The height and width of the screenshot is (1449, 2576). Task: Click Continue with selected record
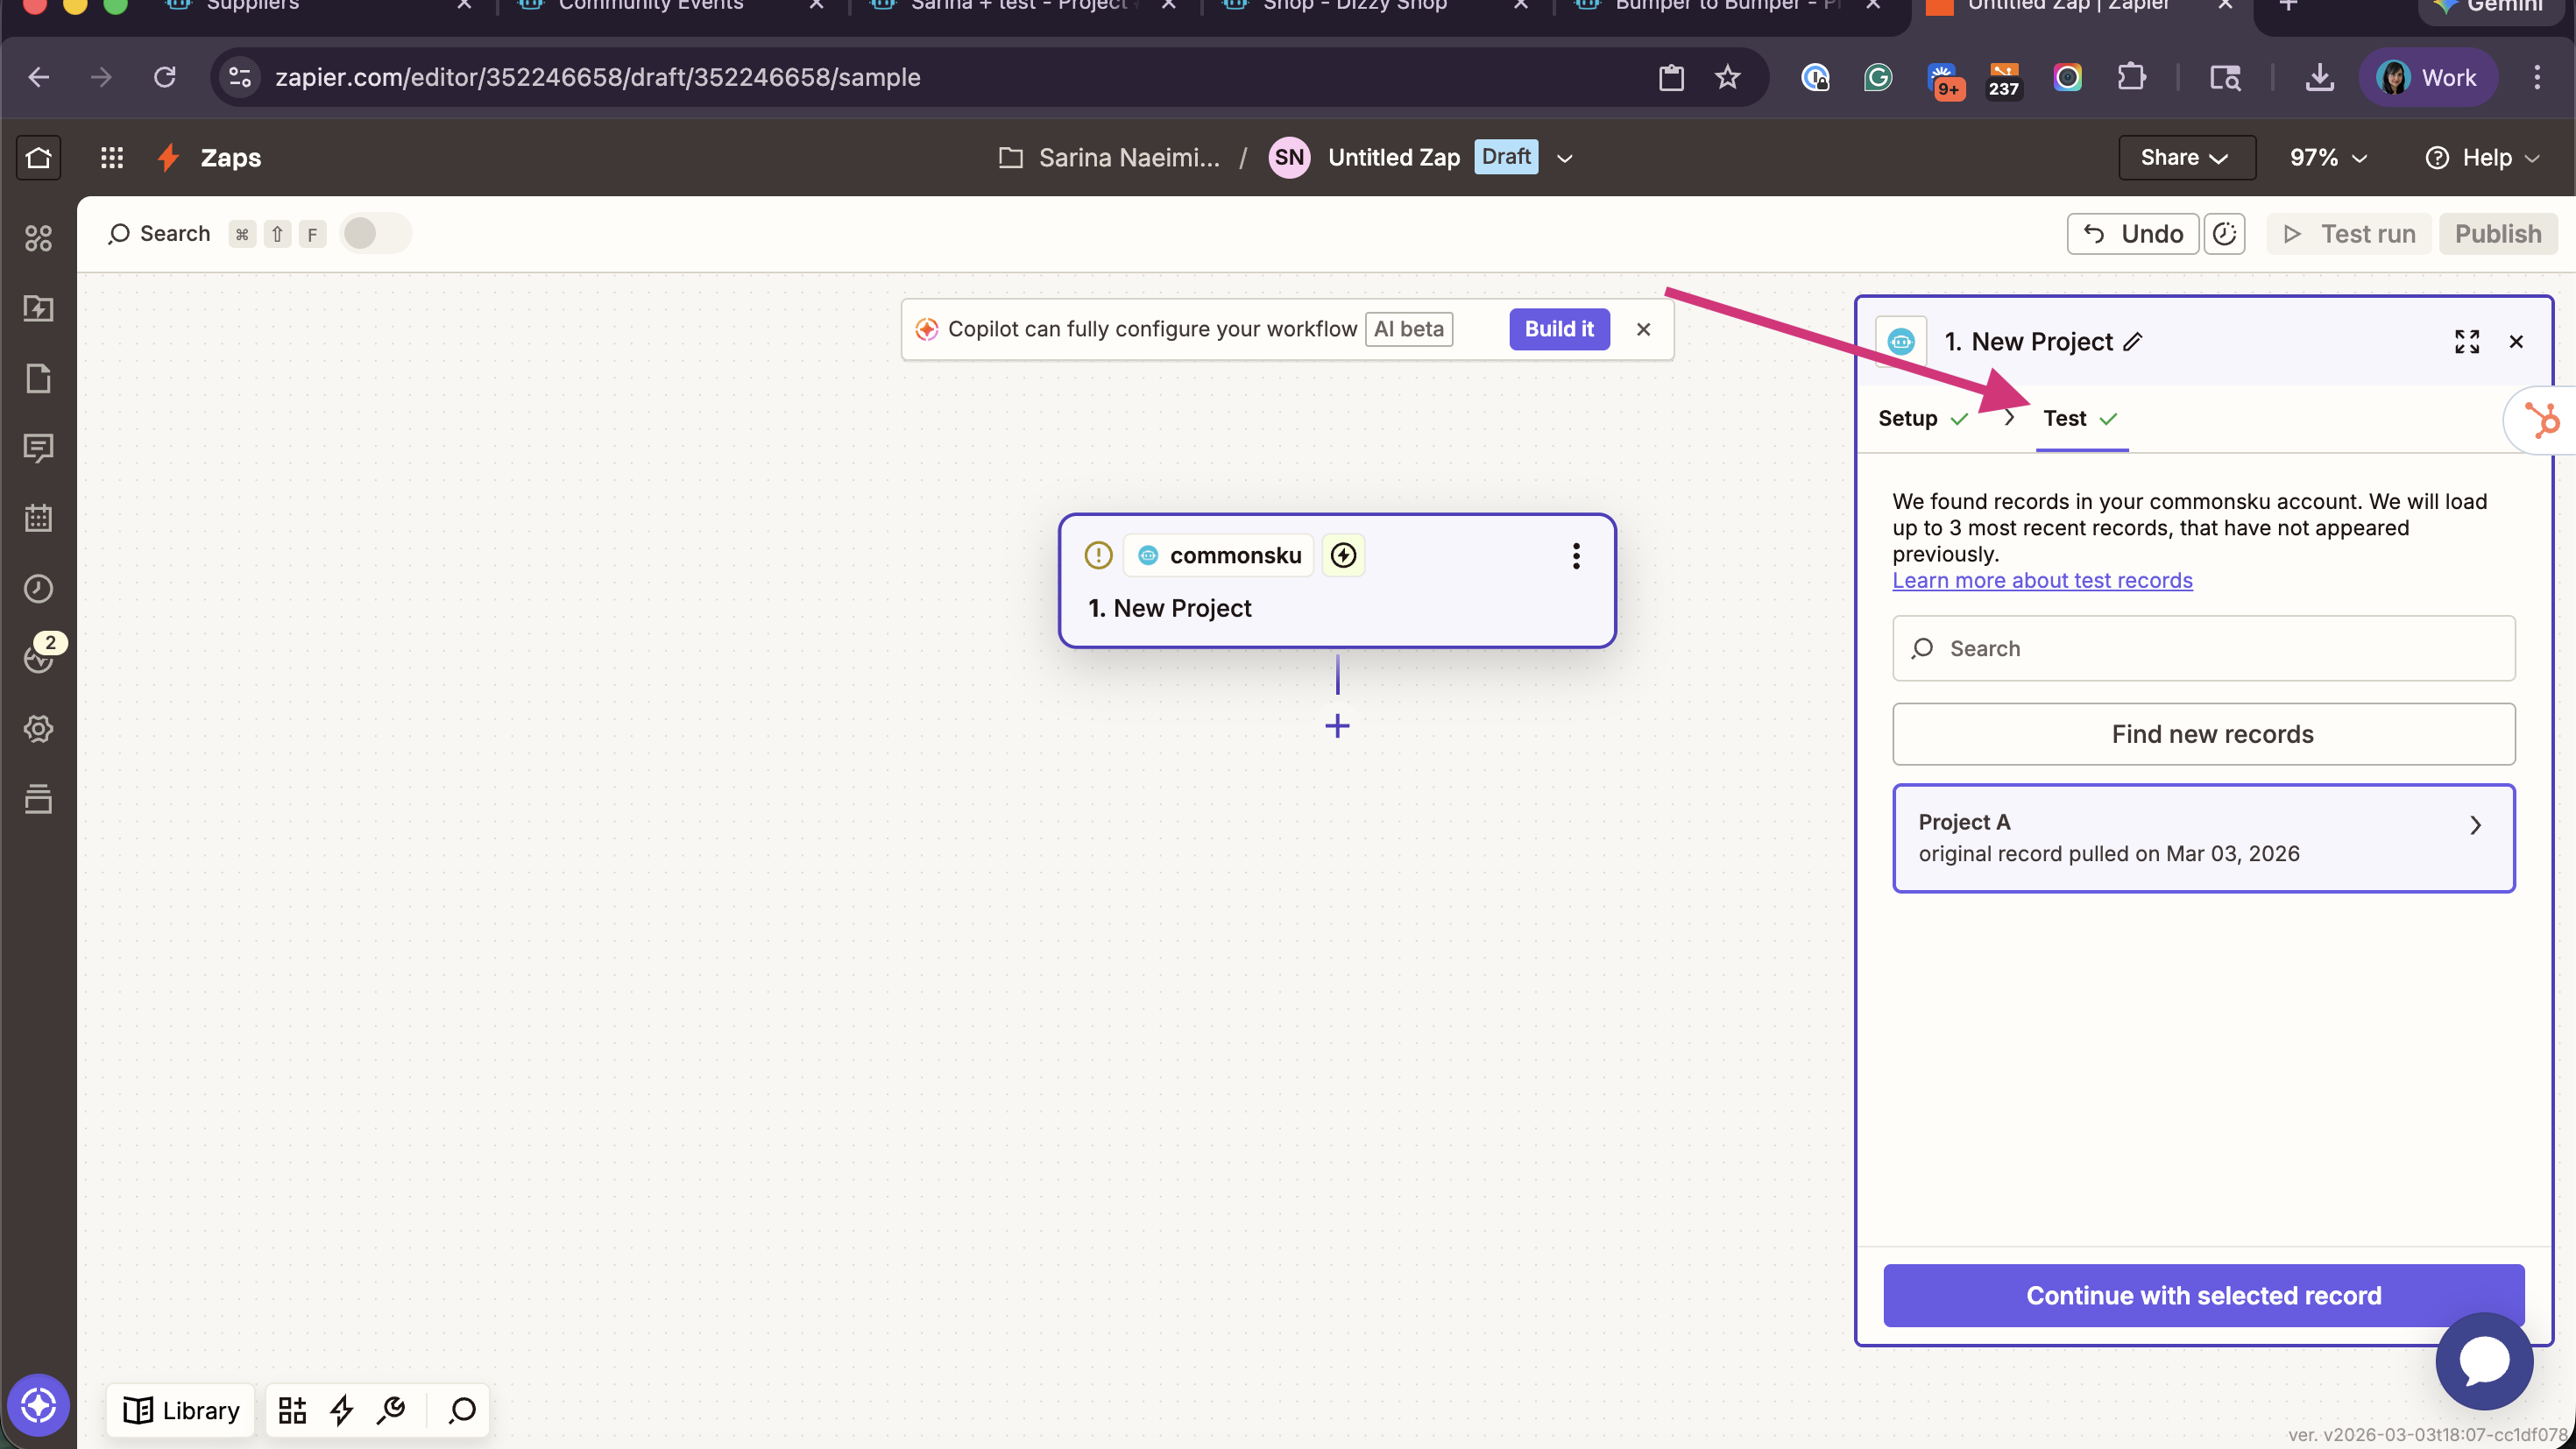tap(2203, 1295)
